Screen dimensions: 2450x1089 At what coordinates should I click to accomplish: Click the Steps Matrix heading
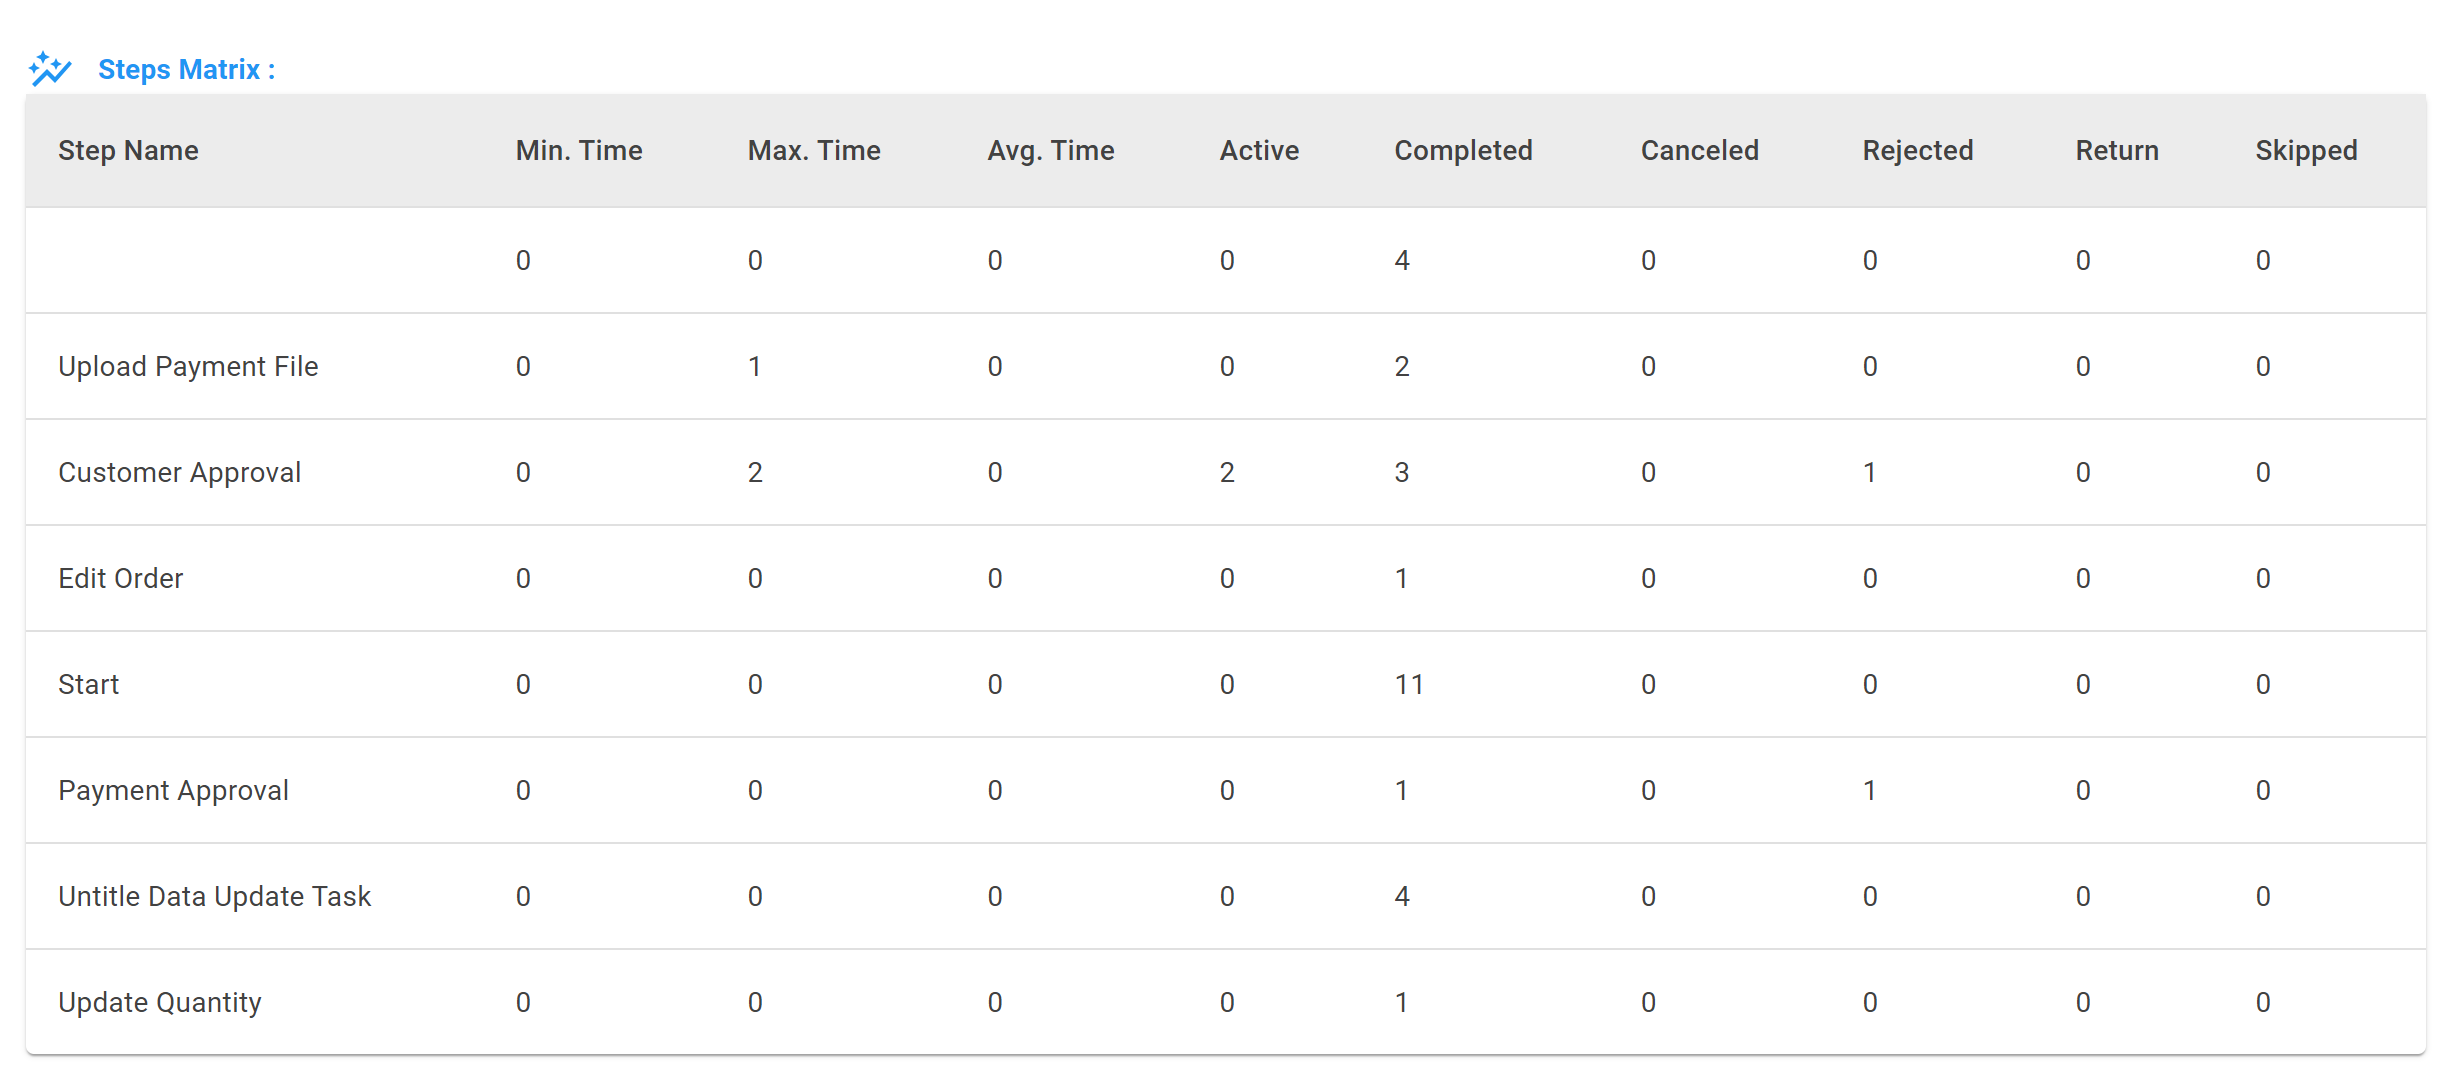(186, 70)
